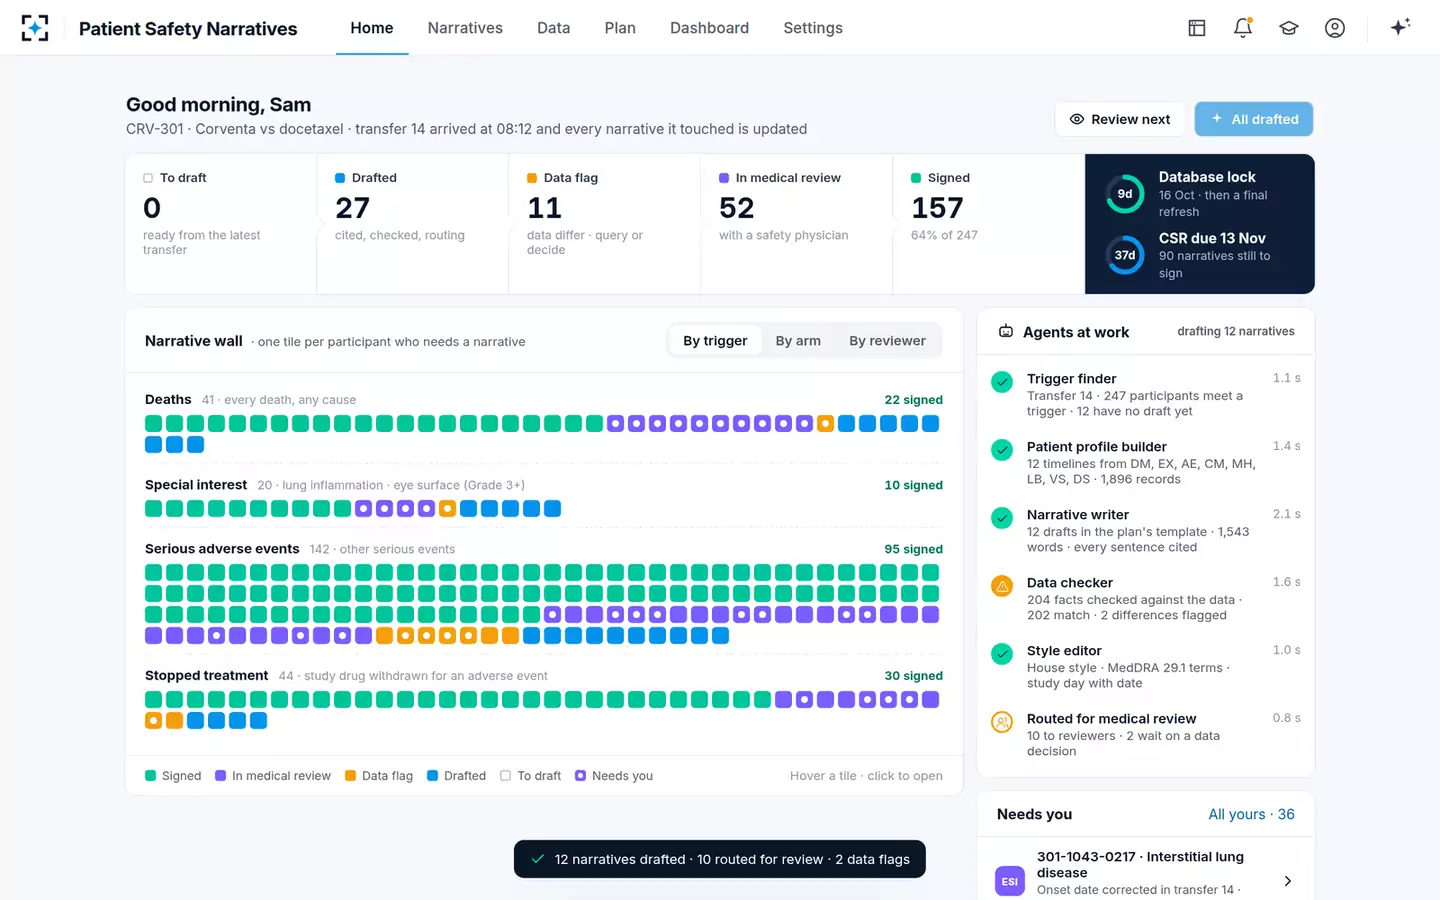Click the Patient Safety Narratives logo icon

35,28
